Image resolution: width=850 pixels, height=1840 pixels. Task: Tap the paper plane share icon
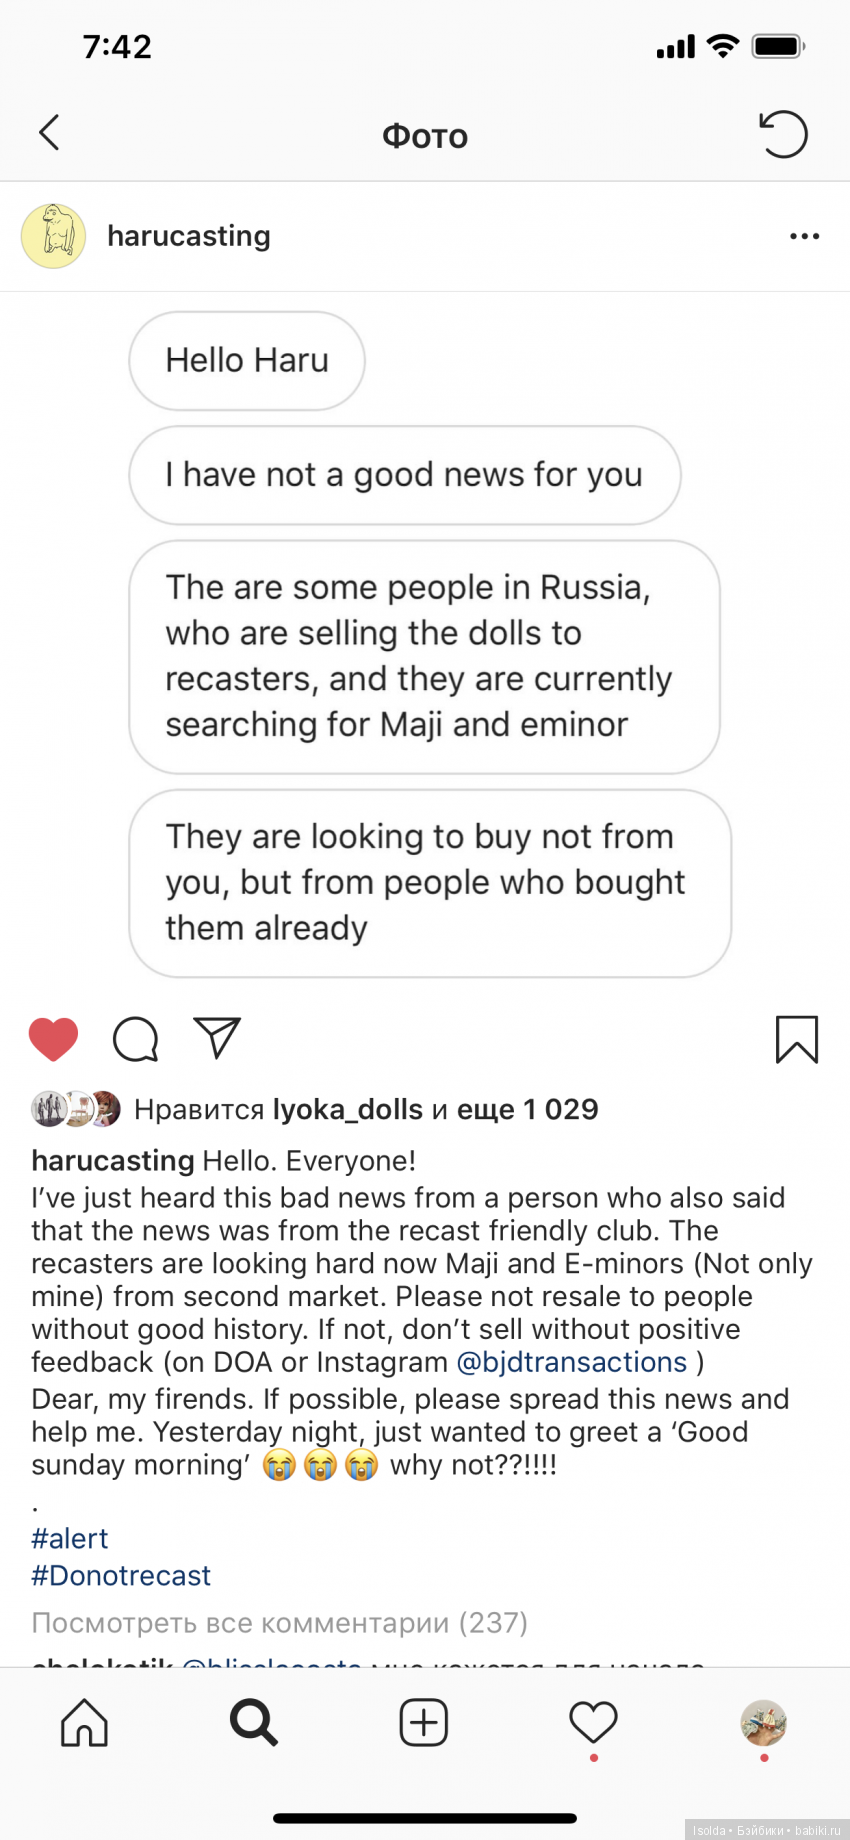tap(217, 1038)
